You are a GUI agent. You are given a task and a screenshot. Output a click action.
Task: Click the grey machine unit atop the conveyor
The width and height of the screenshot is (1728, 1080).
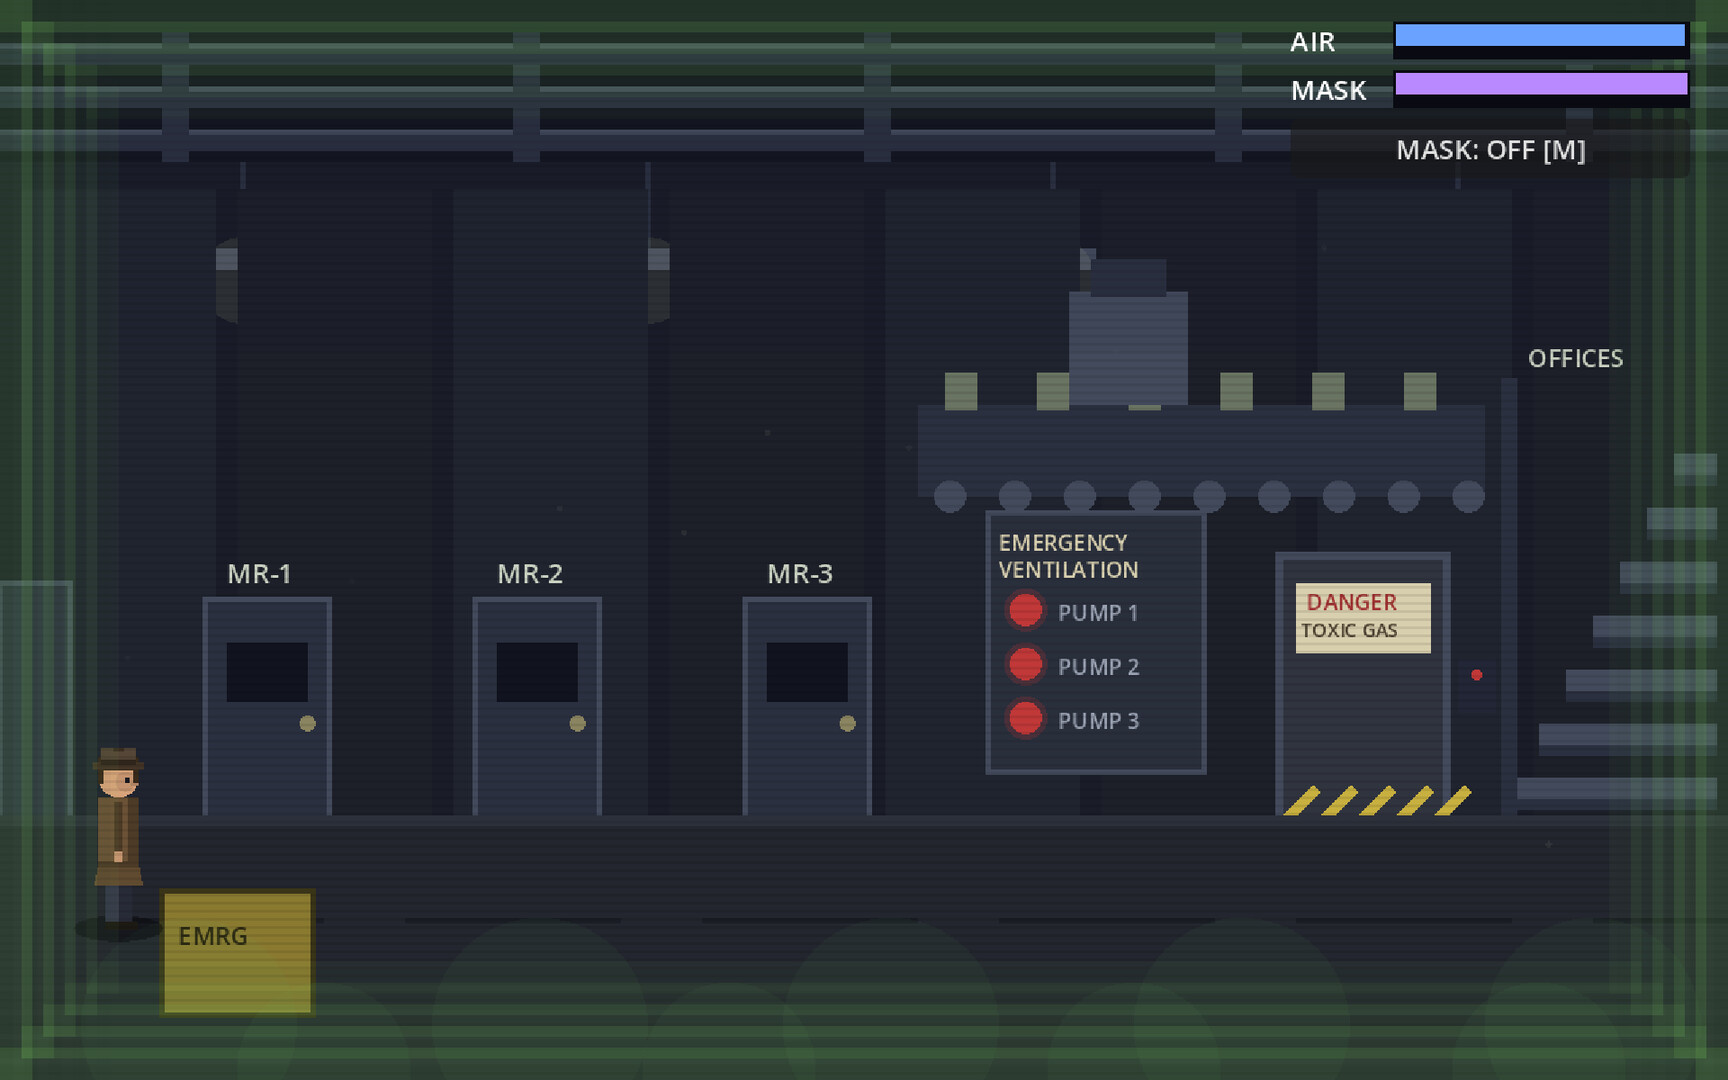click(x=1128, y=333)
